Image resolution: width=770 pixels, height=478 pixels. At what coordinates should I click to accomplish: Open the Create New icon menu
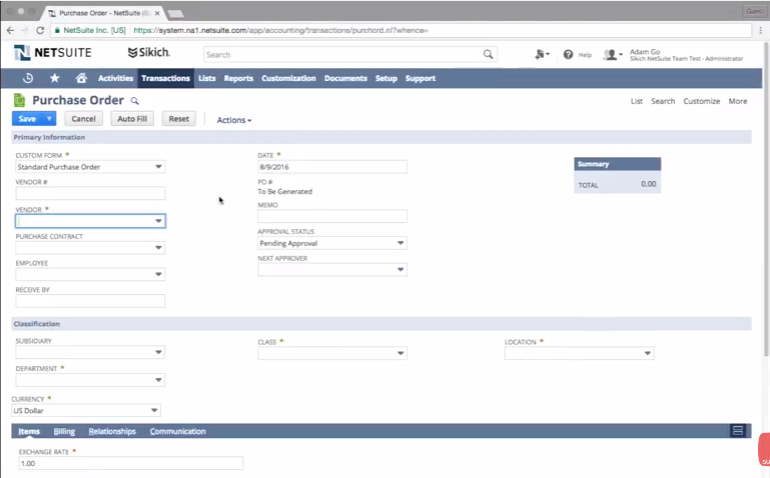click(541, 54)
